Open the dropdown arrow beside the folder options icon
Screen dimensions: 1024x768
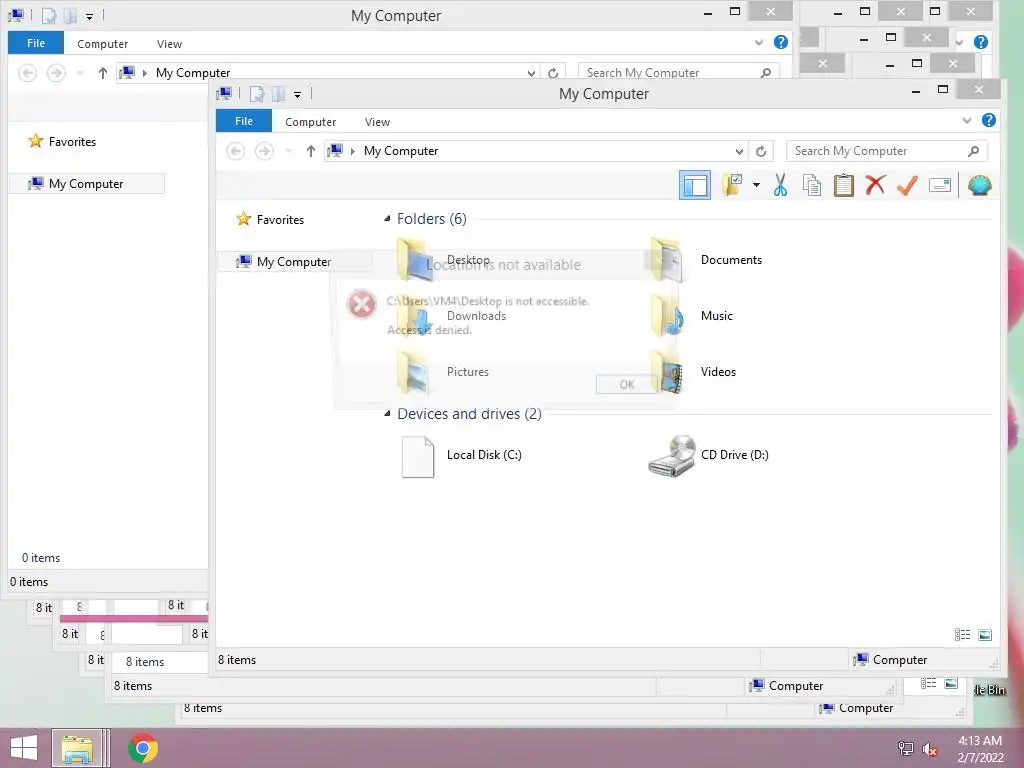[x=756, y=185]
